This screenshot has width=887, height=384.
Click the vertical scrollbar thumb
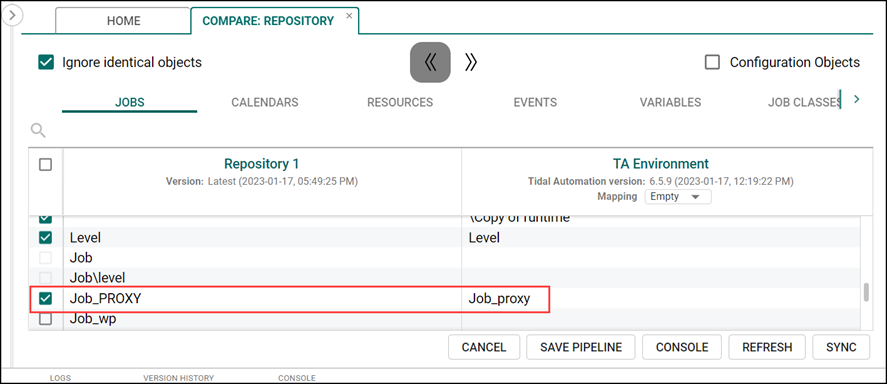point(865,293)
